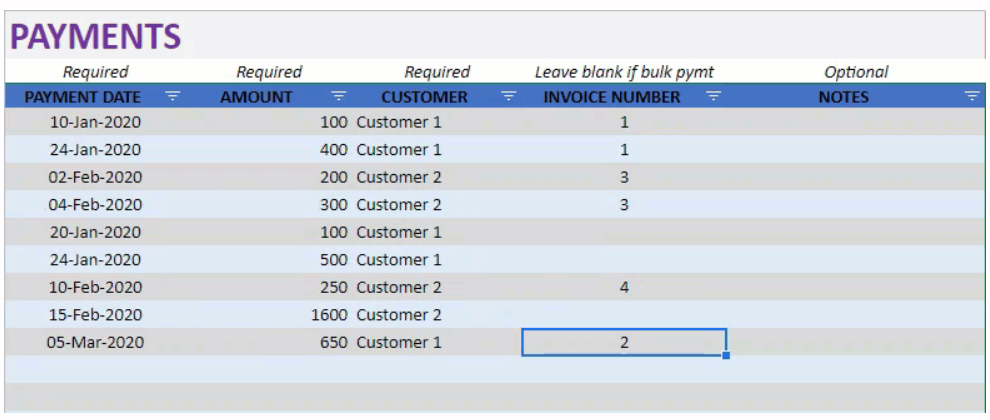Select the PAYMENT DATE header text

click(x=83, y=97)
